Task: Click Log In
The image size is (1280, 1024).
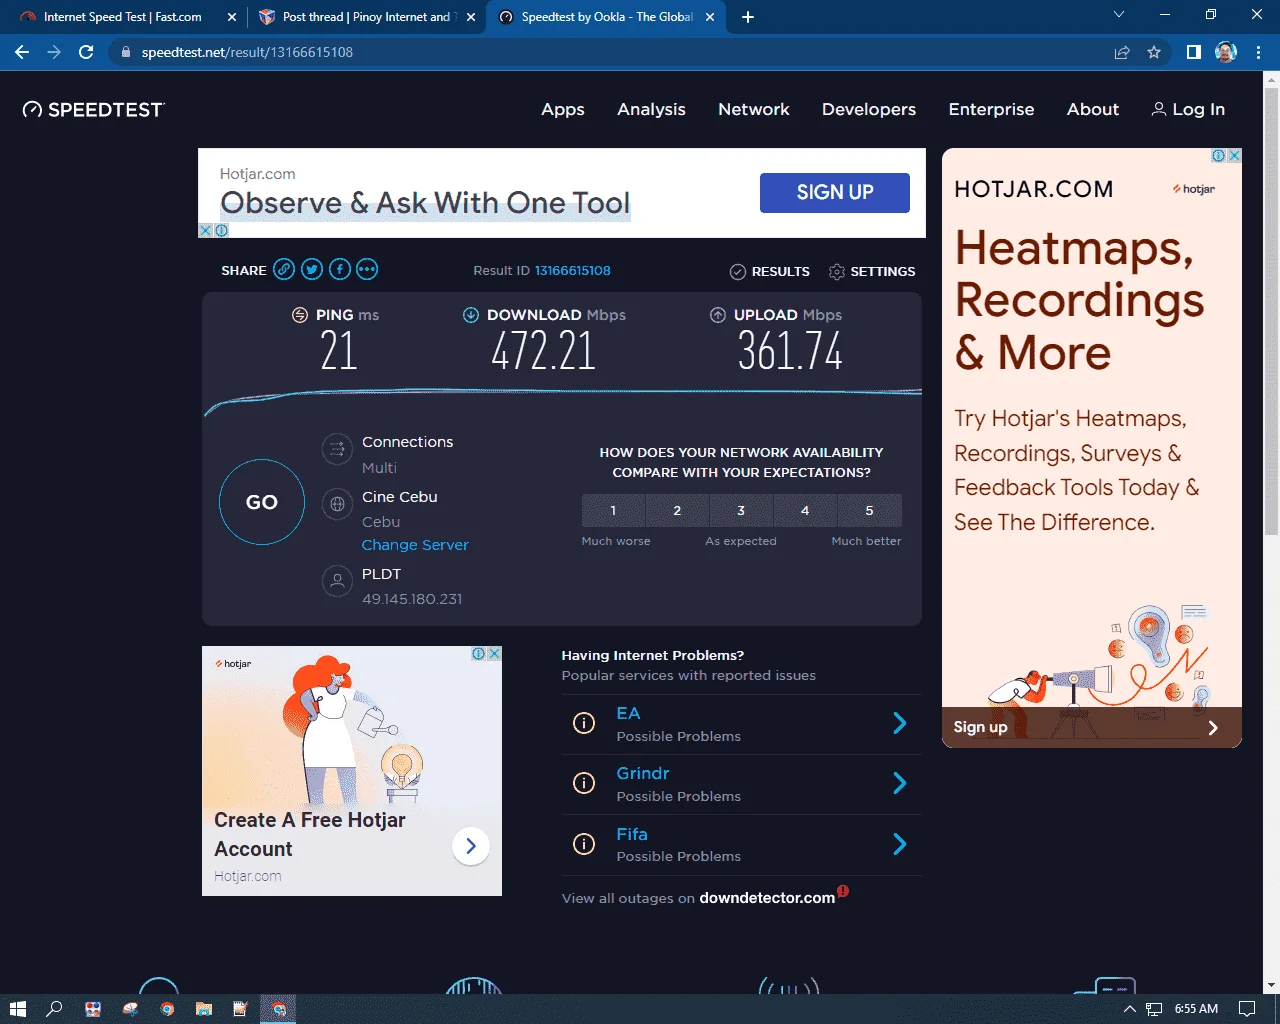Action: click(1188, 109)
